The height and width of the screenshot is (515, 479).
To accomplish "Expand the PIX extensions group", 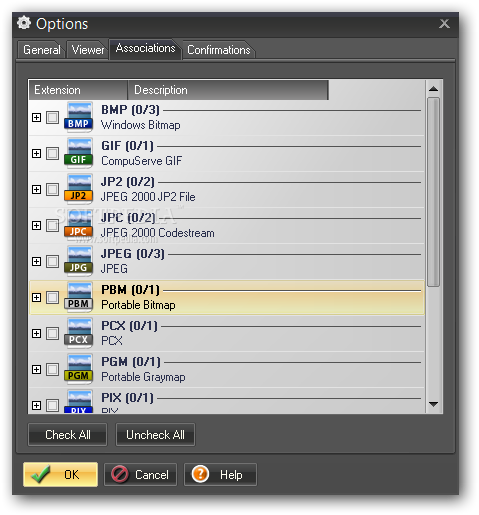I will [x=37, y=405].
